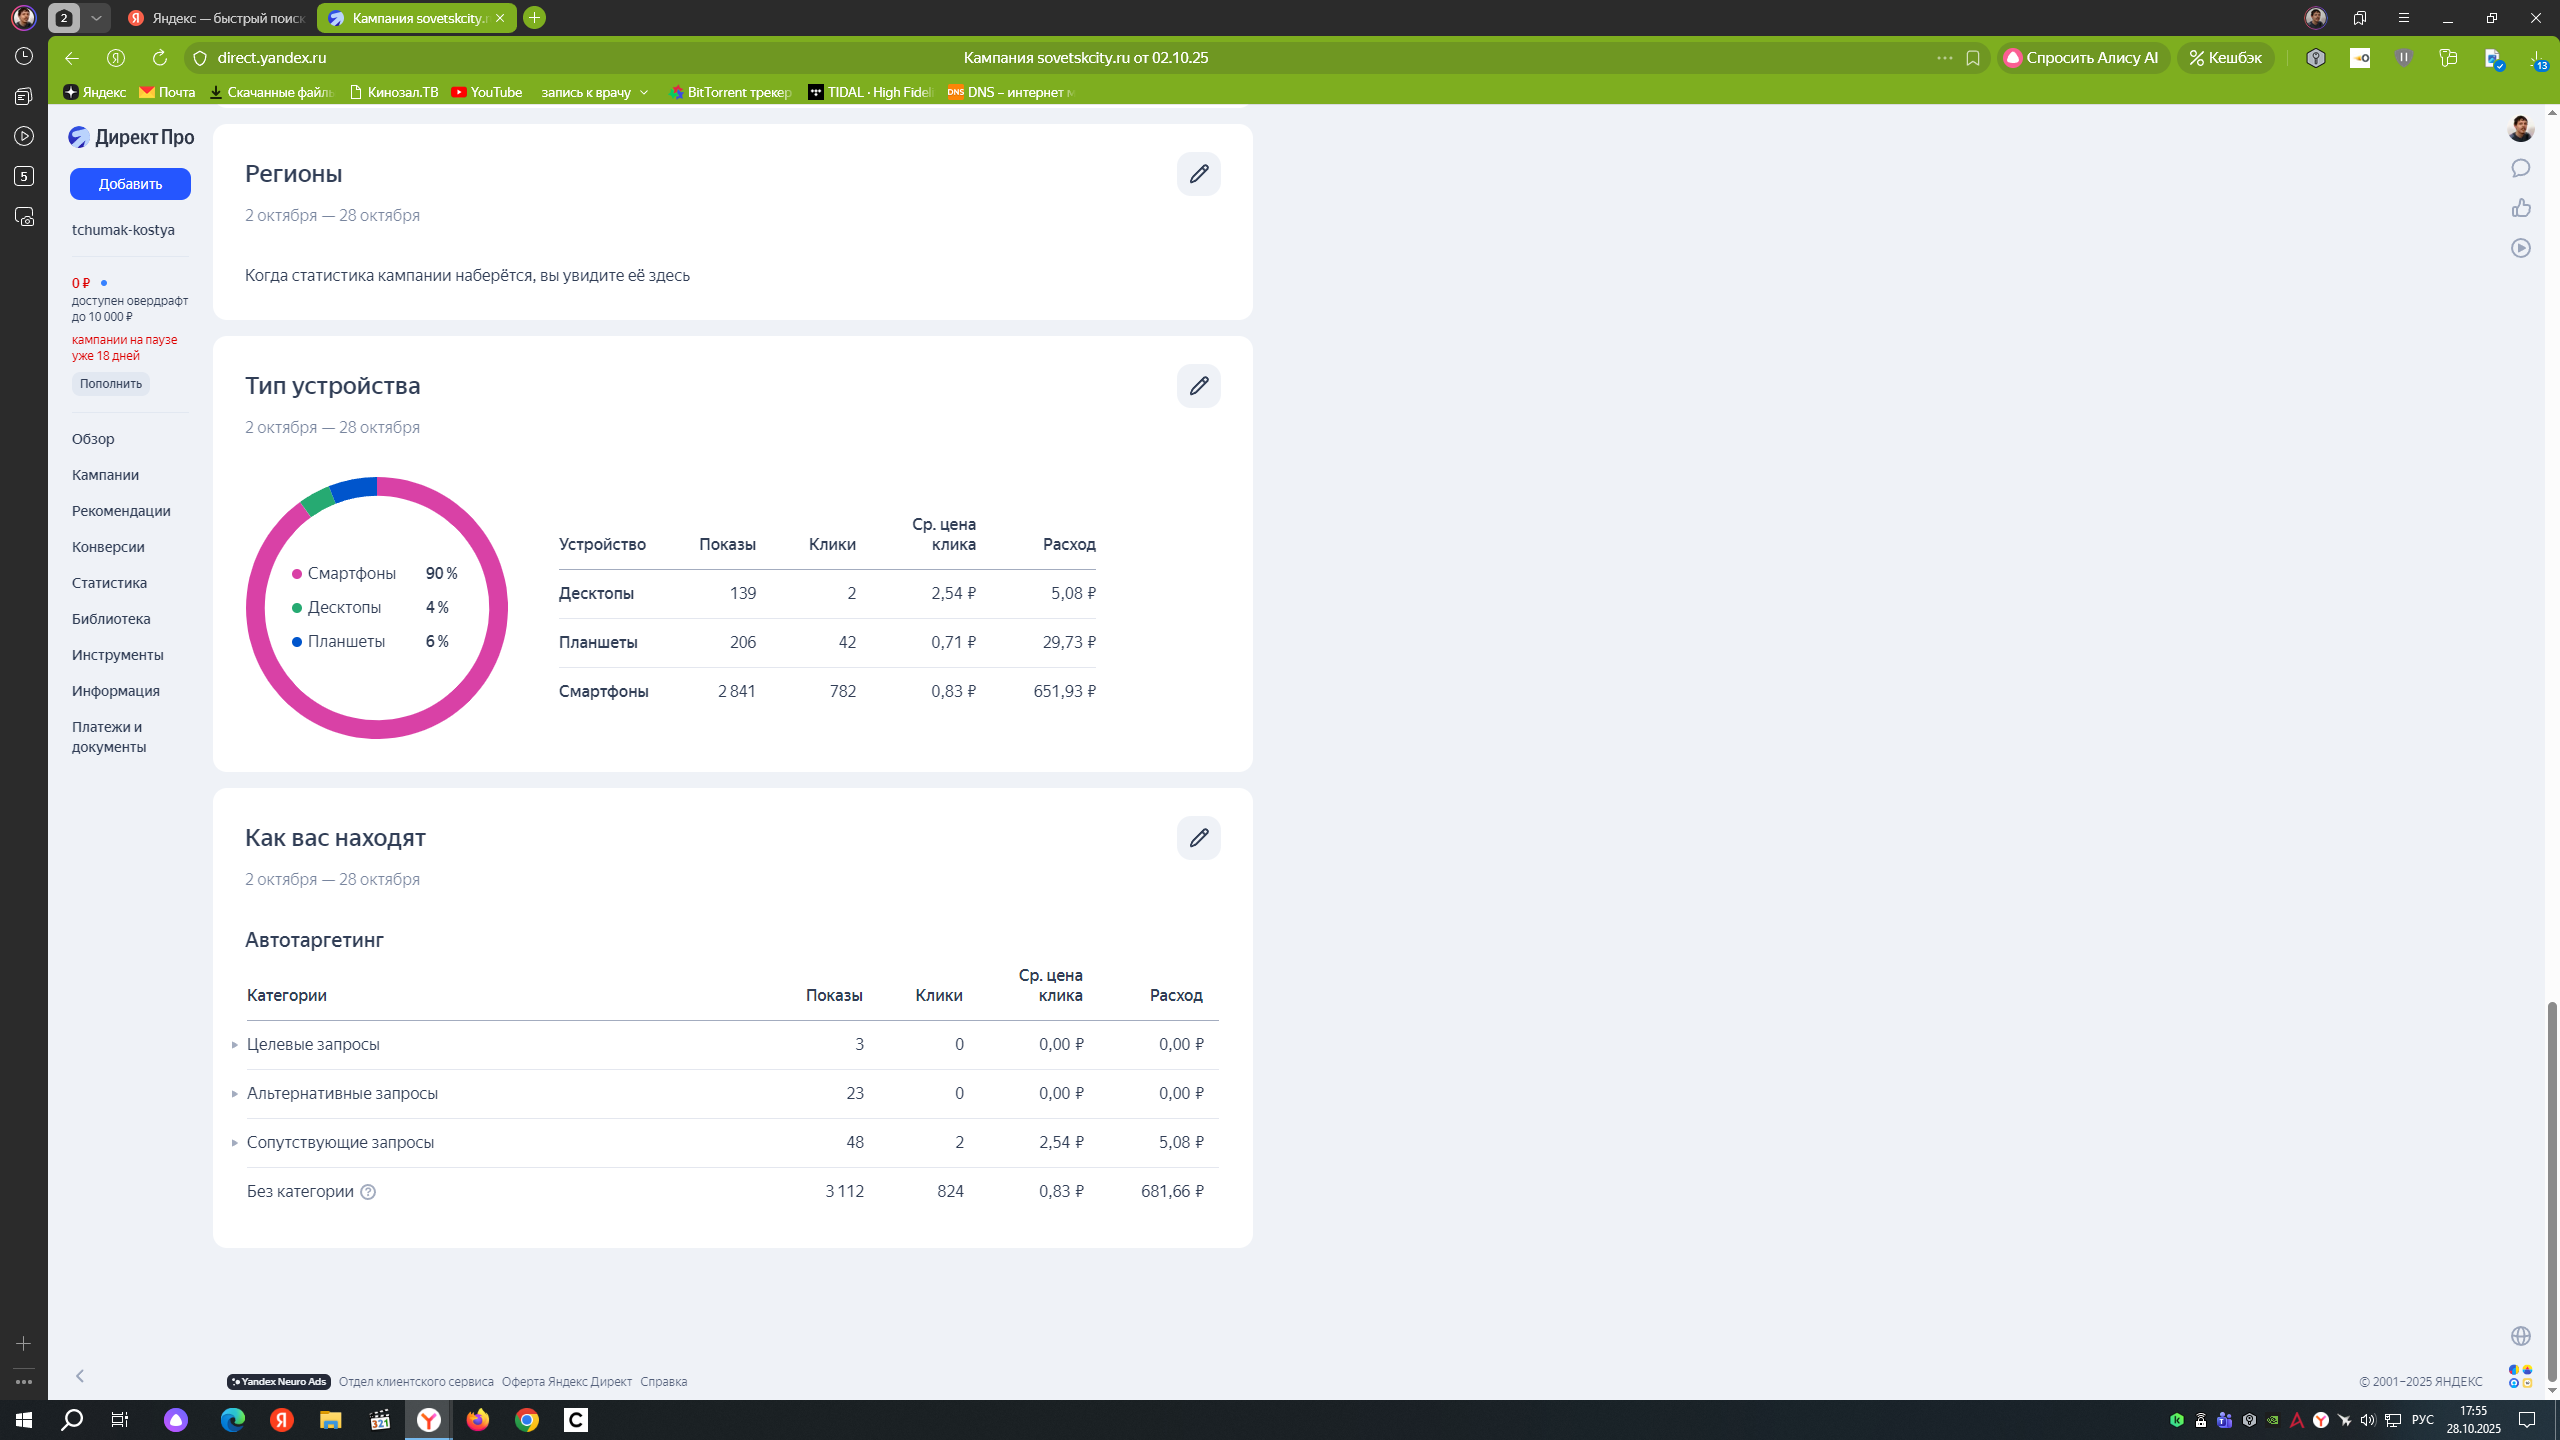2560x1440 pixels.
Task: Open Оферта Яндекс Директ link
Action: click(x=567, y=1382)
